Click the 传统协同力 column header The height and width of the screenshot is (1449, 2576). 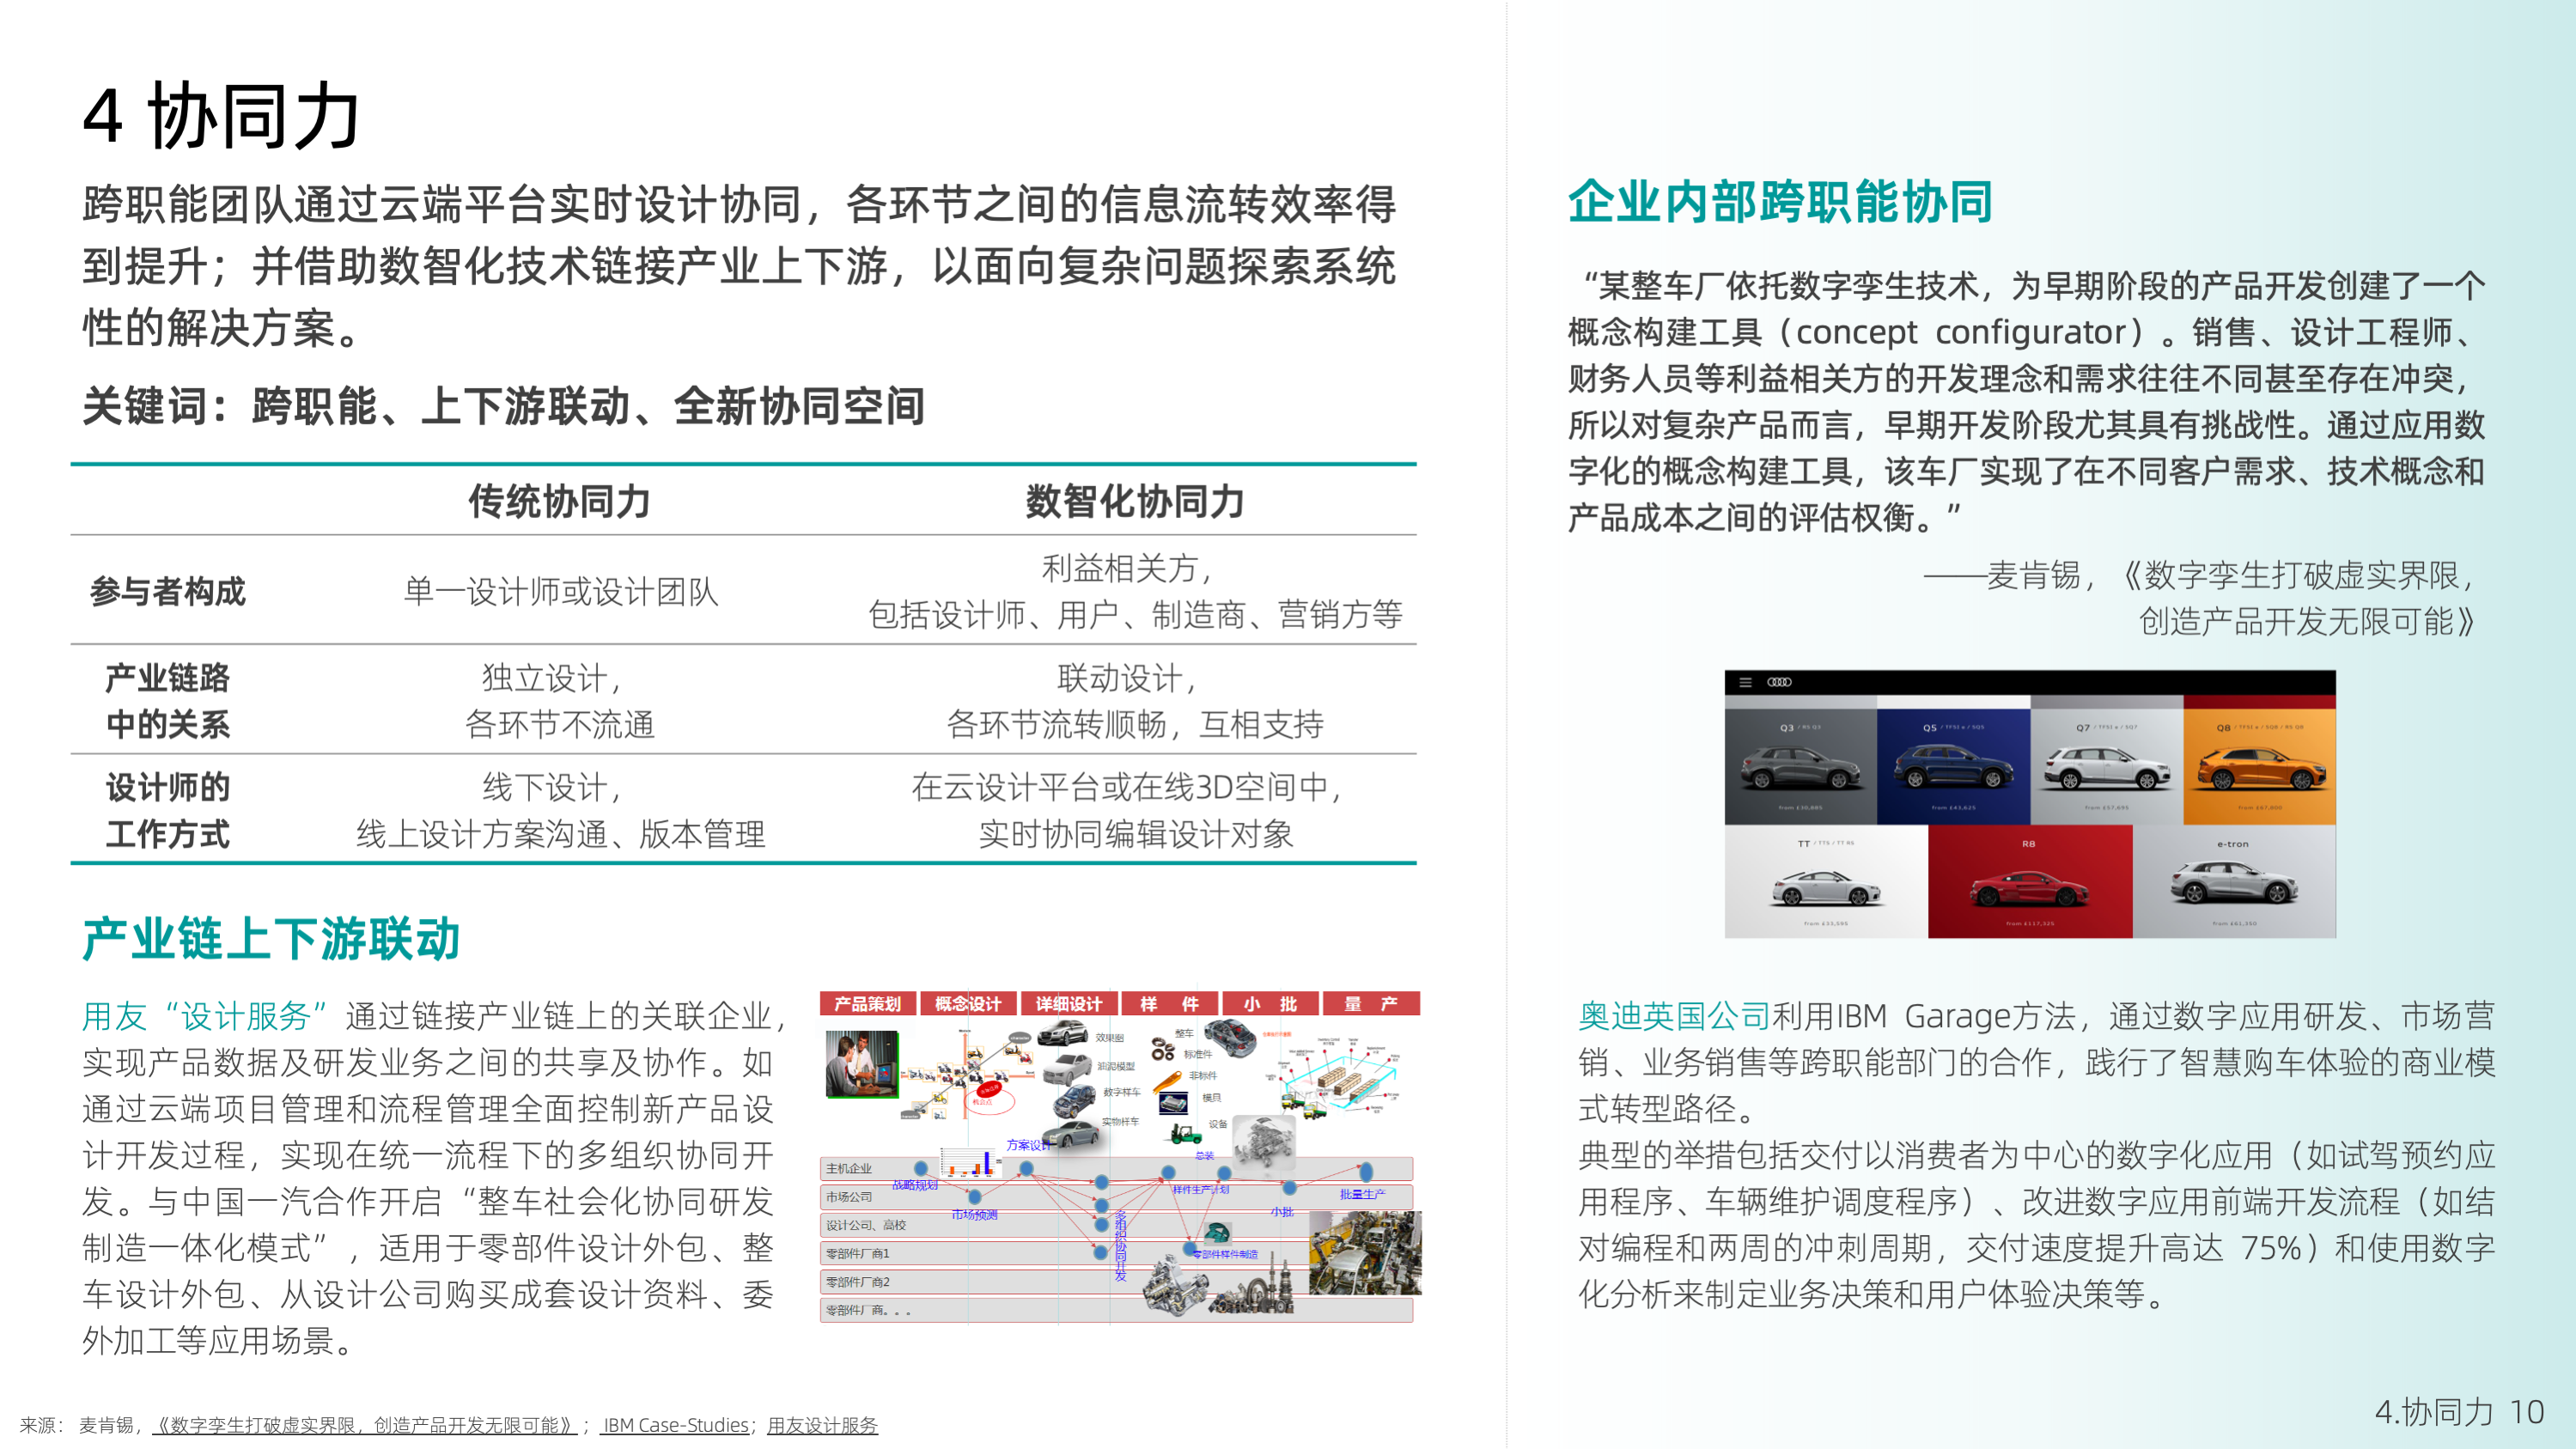[560, 501]
